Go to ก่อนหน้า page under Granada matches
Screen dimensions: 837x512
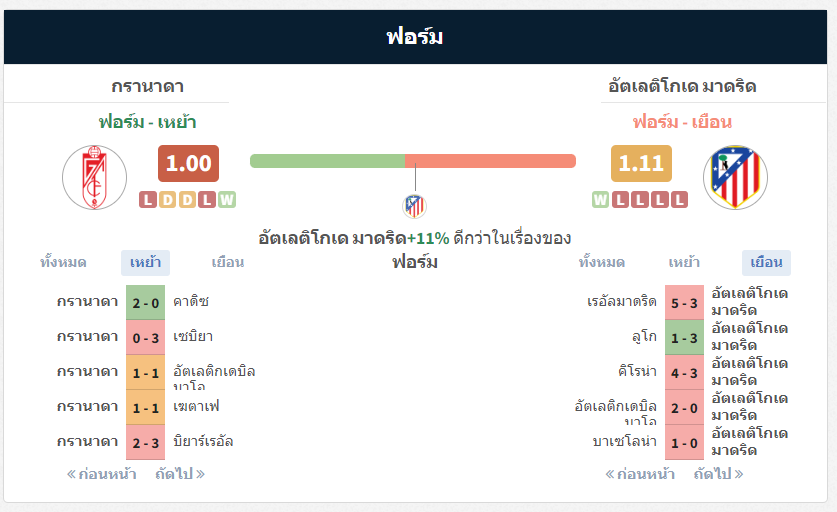[x=101, y=474]
